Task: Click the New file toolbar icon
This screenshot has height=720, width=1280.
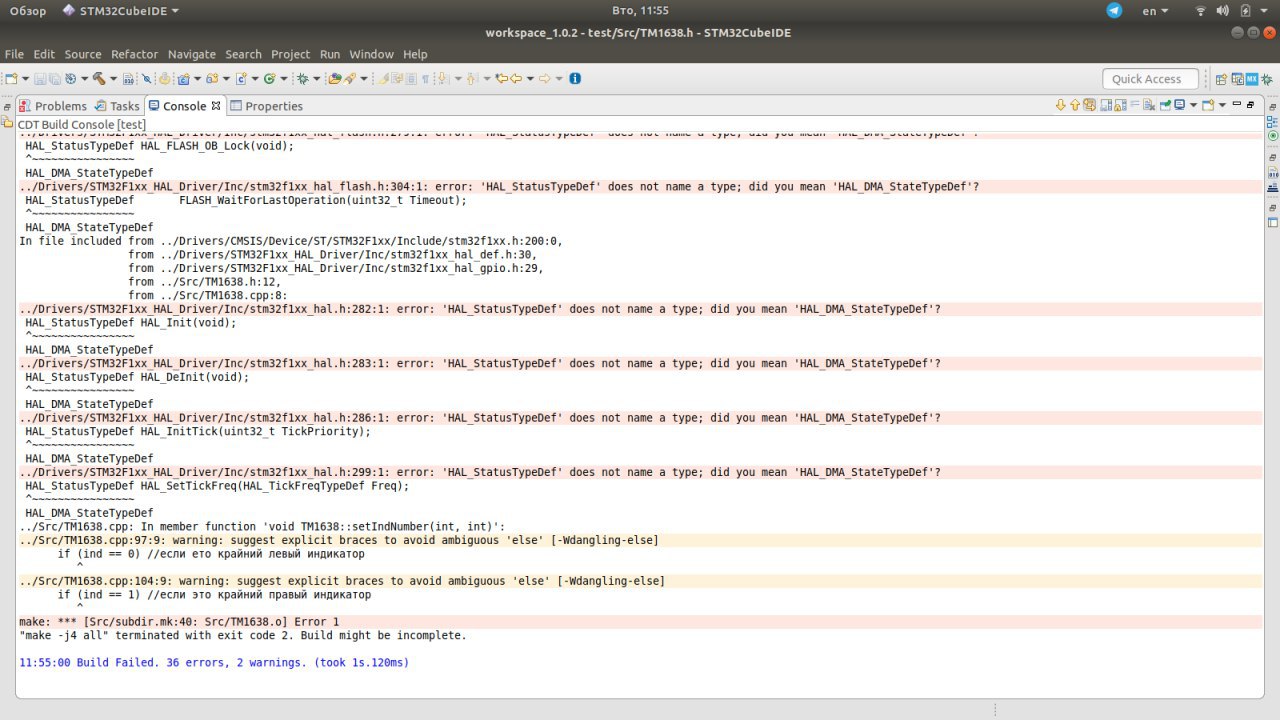Action: tap(10, 79)
